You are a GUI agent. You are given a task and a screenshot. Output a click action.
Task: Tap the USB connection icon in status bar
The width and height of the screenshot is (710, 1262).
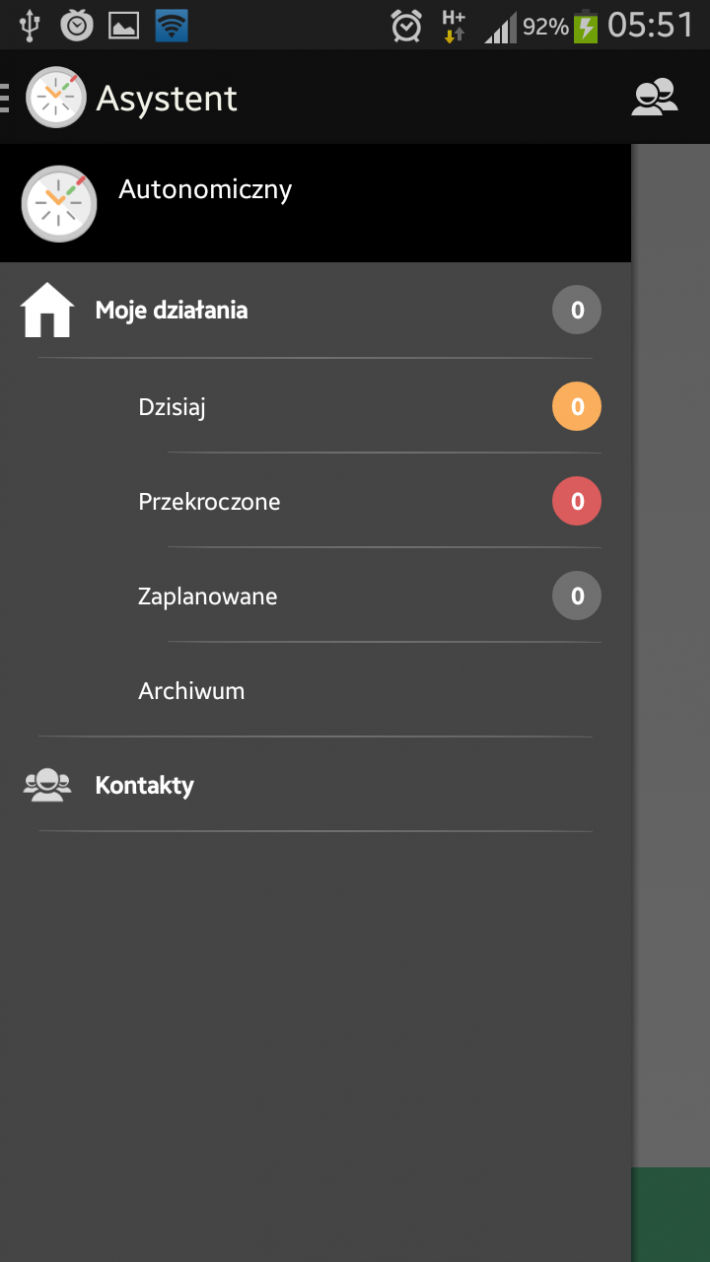tap(29, 25)
